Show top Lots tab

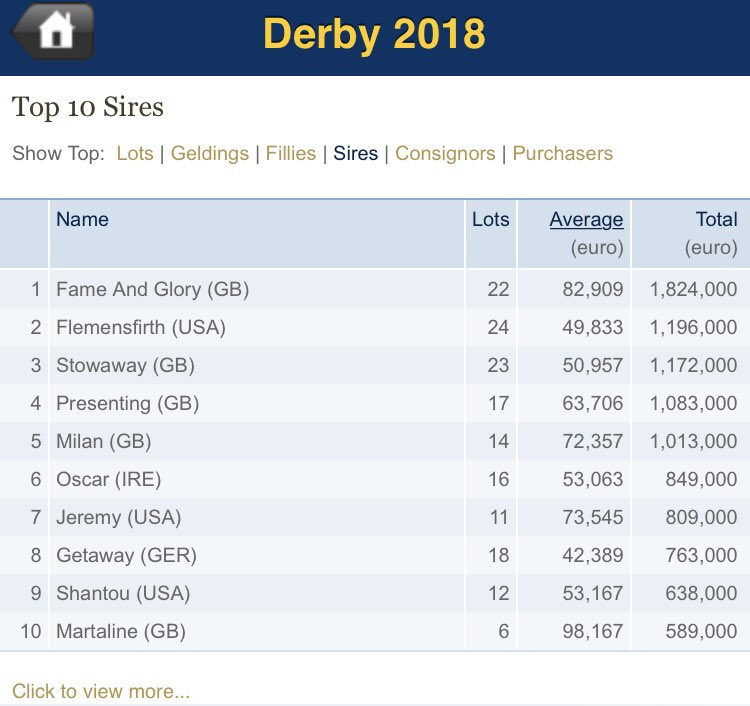pyautogui.click(x=135, y=154)
